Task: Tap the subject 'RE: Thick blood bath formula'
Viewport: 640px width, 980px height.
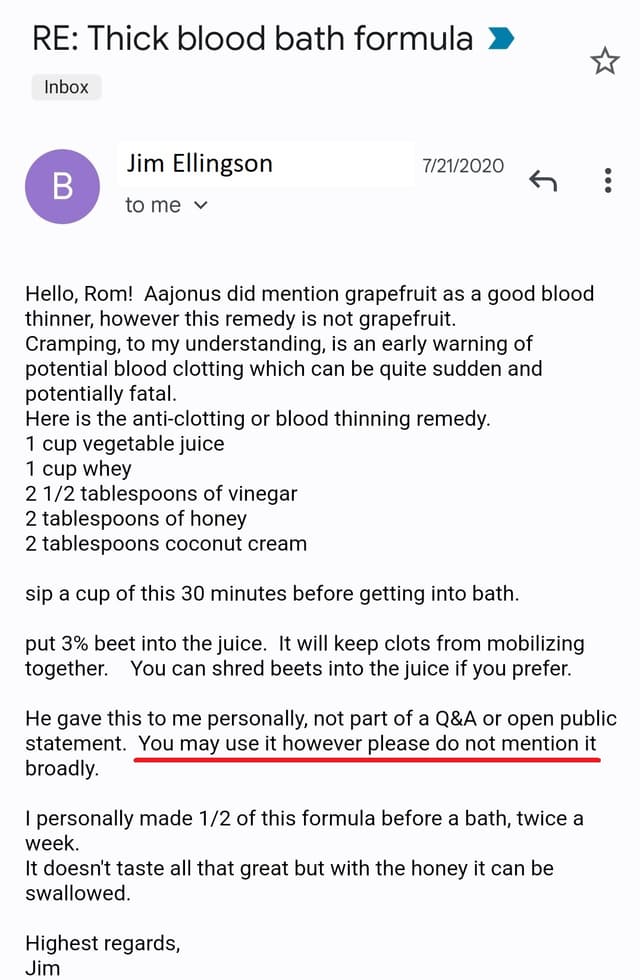Action: point(252,39)
